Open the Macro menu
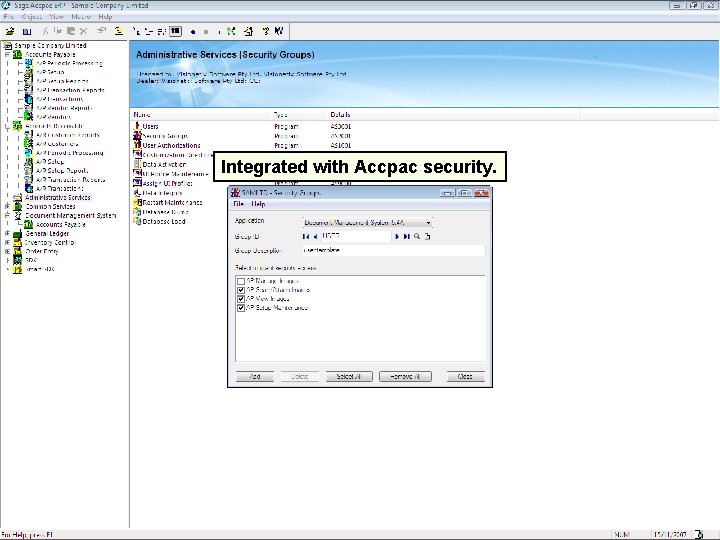 [x=81, y=17]
